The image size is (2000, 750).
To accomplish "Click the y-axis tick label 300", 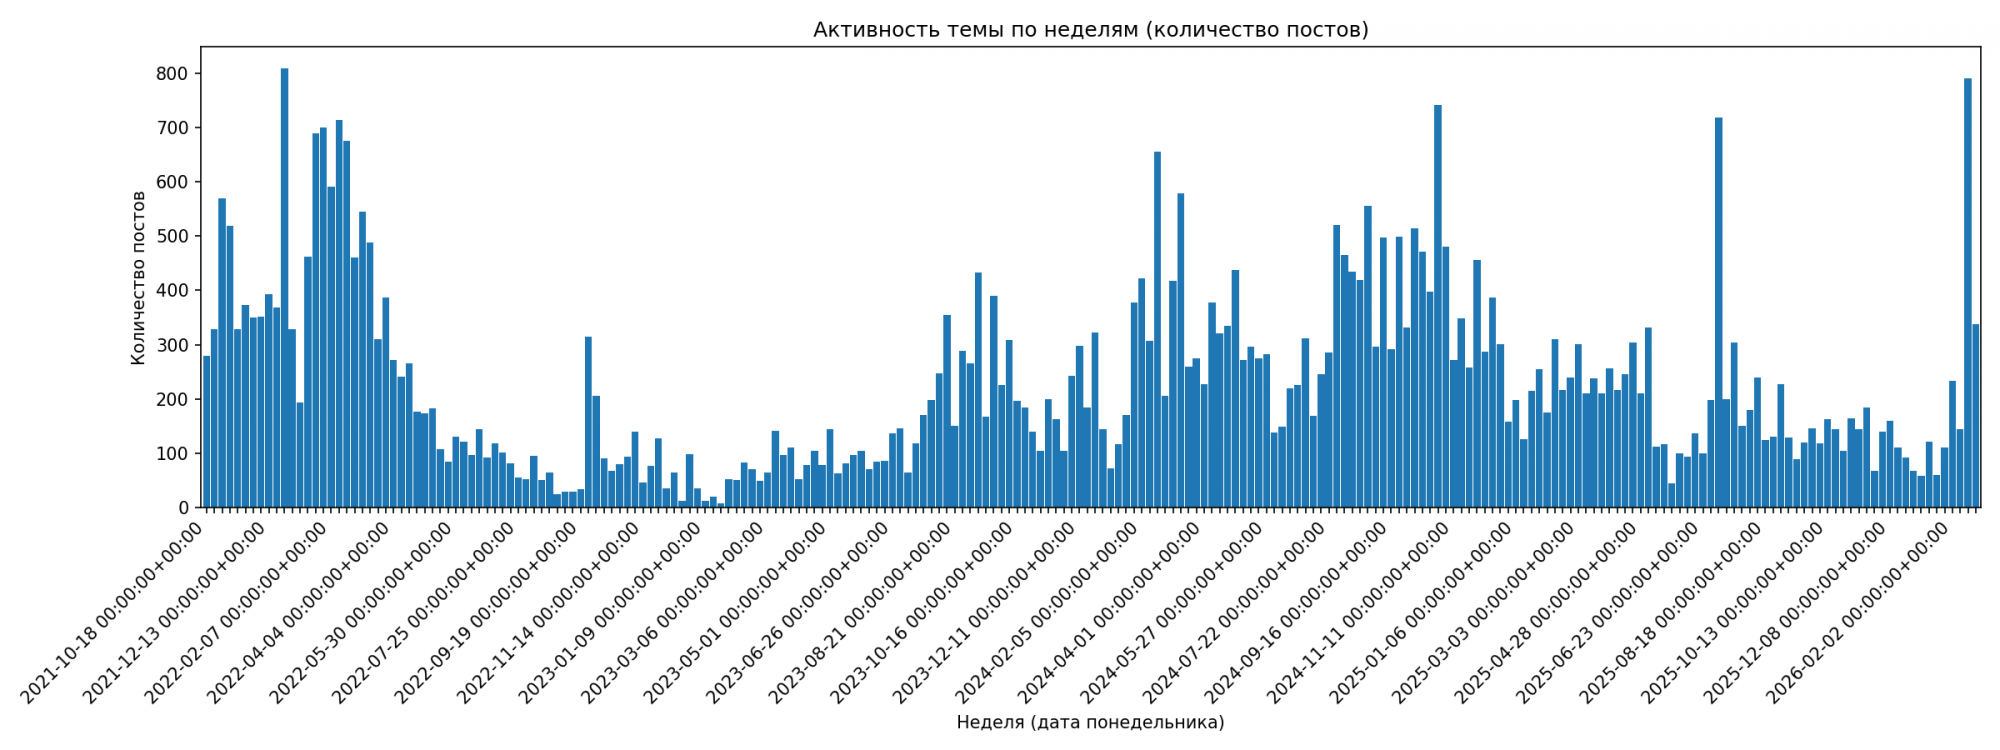I will [172, 345].
